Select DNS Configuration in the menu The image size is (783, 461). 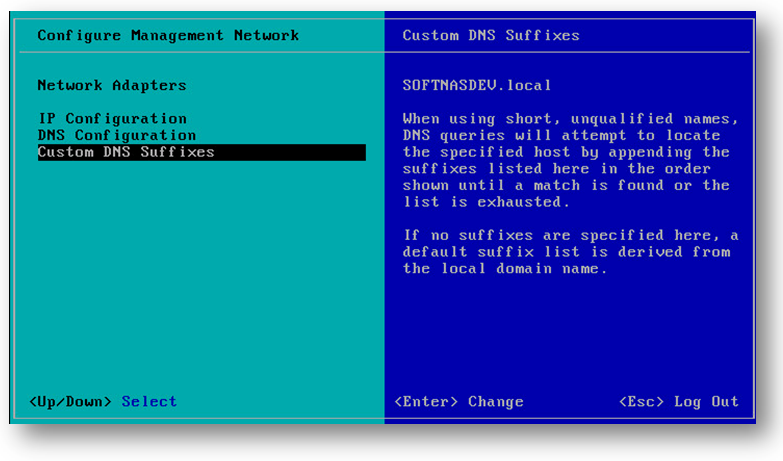pos(117,135)
